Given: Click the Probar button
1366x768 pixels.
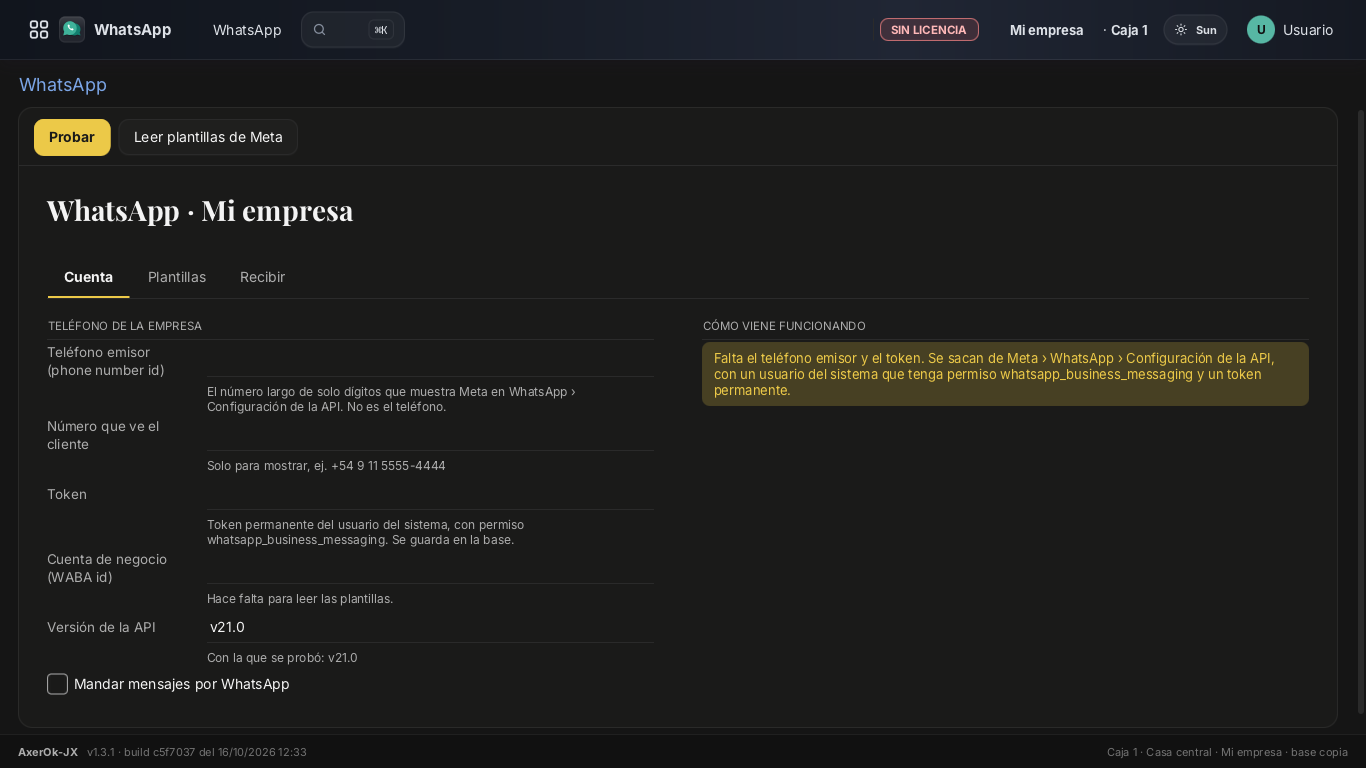Looking at the screenshot, I should (72, 137).
